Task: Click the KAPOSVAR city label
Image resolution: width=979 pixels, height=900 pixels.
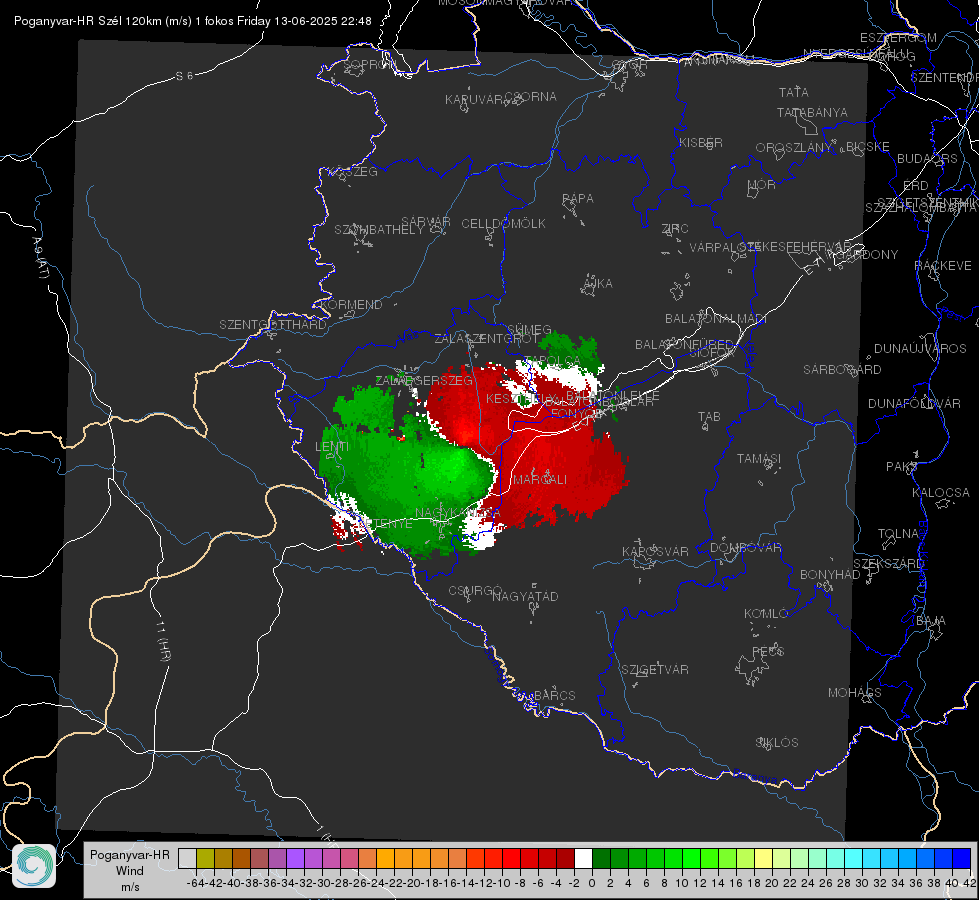Action: (655, 551)
